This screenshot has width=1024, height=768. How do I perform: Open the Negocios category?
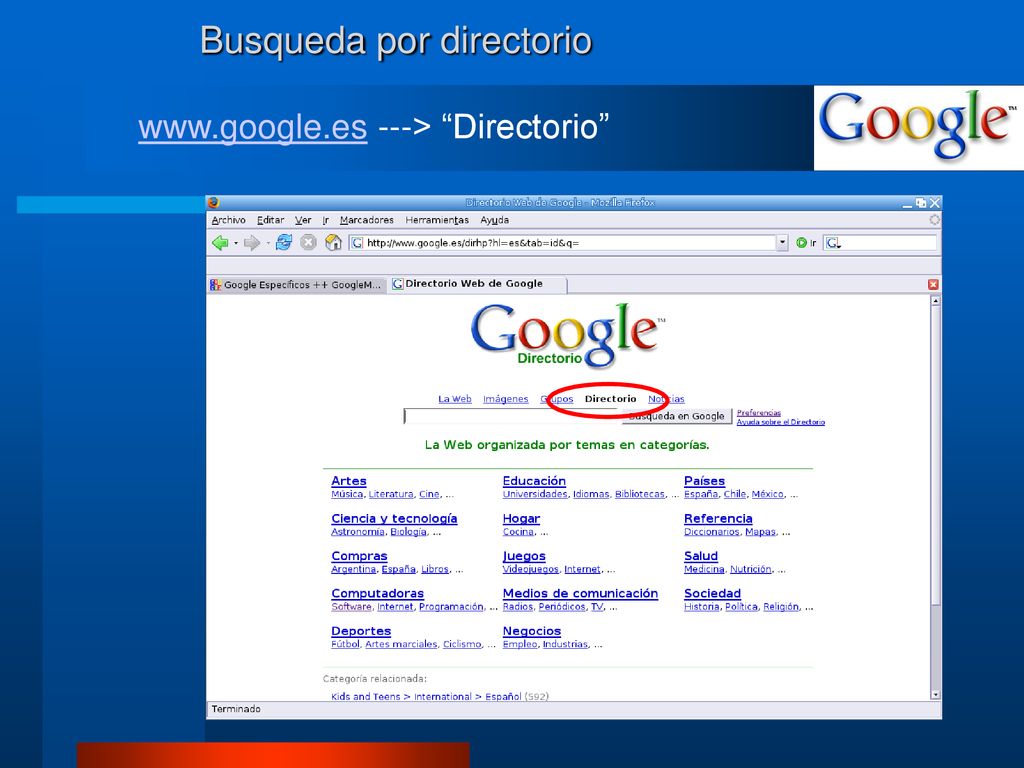(x=532, y=631)
